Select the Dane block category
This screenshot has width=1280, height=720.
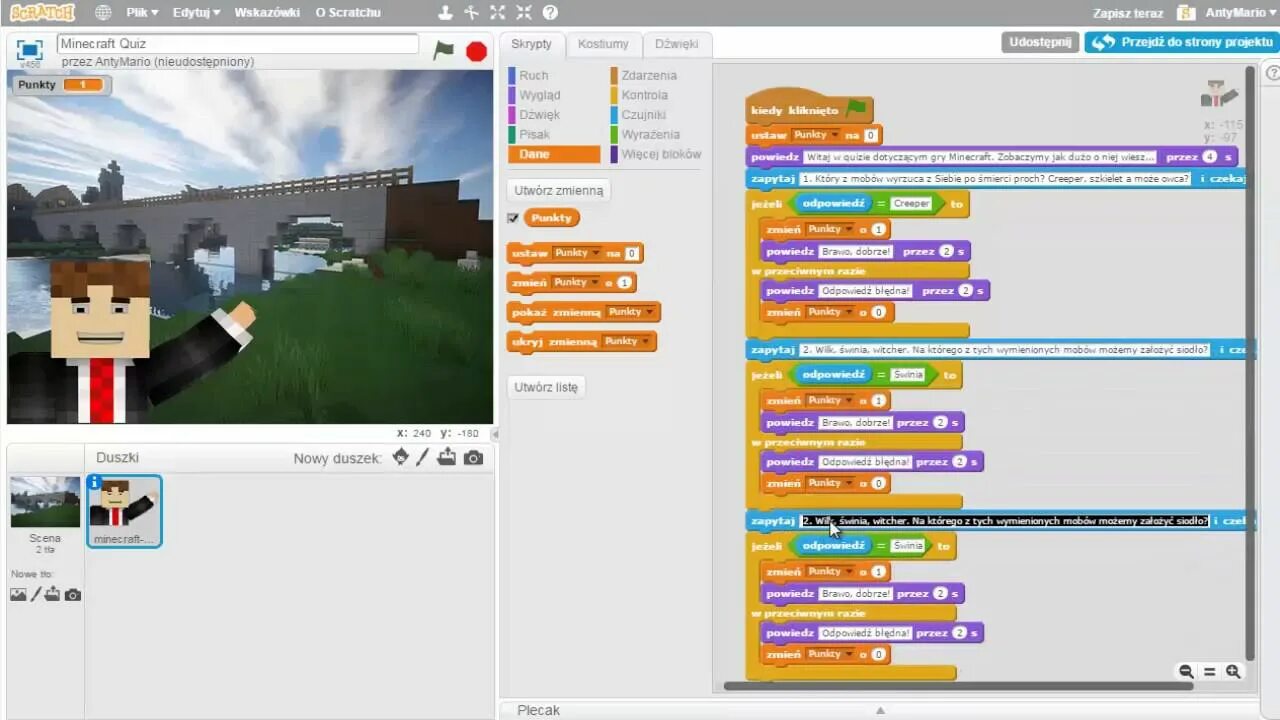click(554, 154)
